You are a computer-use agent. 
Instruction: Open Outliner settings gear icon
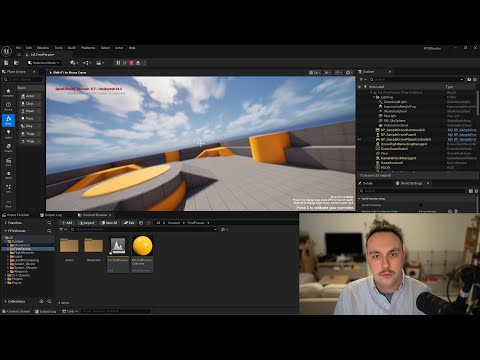pos(475,79)
